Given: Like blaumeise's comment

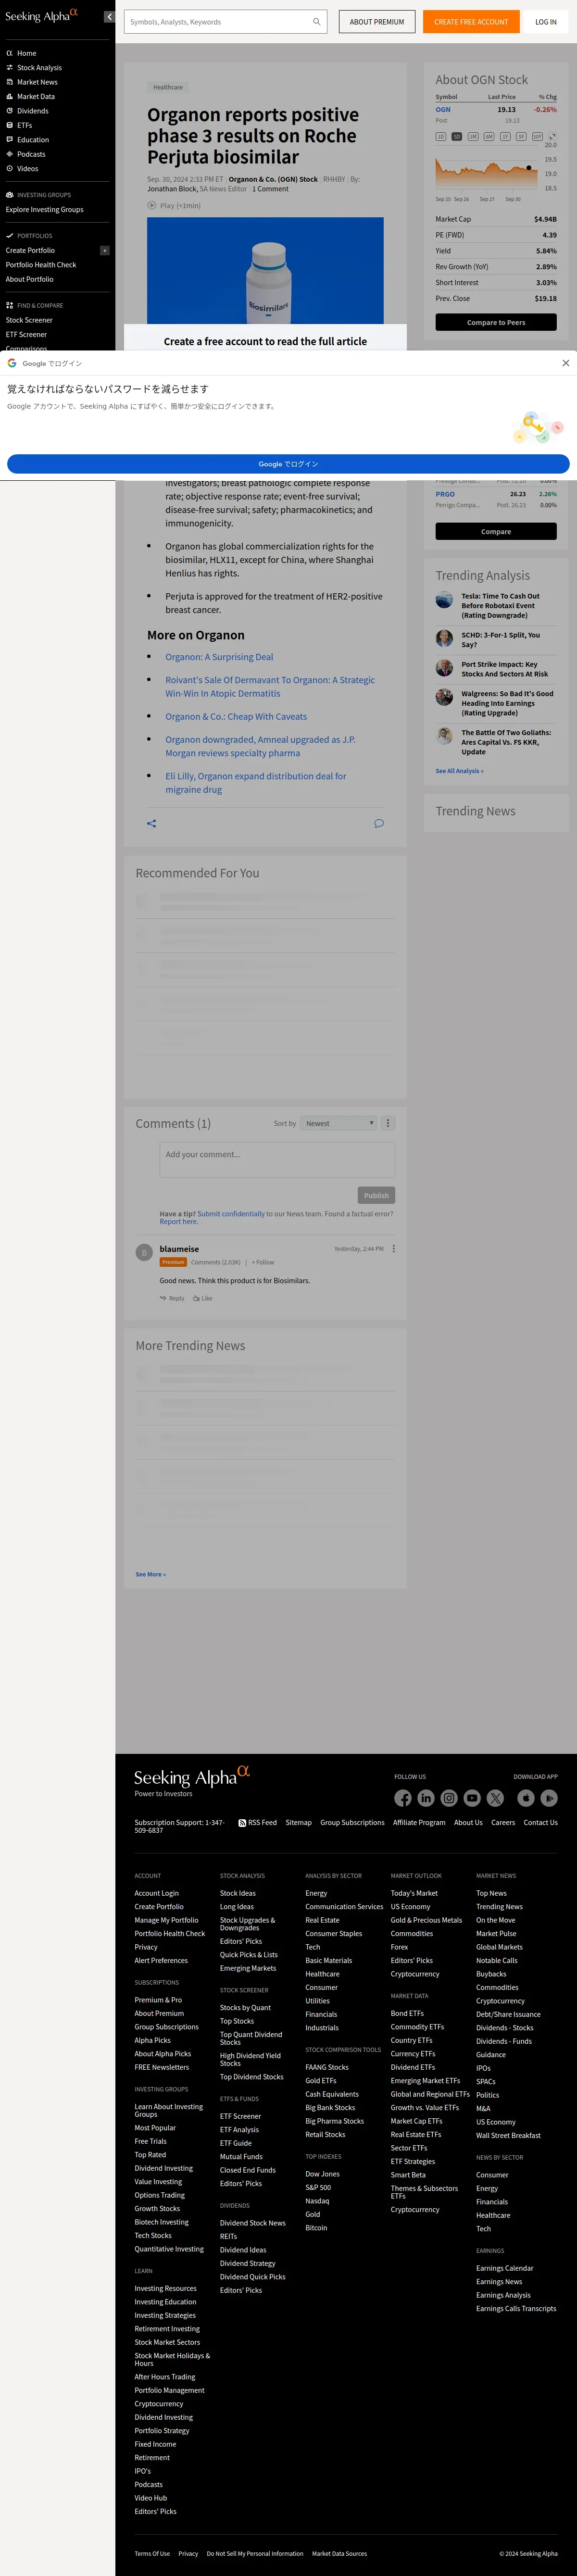Looking at the screenshot, I should tap(202, 1298).
